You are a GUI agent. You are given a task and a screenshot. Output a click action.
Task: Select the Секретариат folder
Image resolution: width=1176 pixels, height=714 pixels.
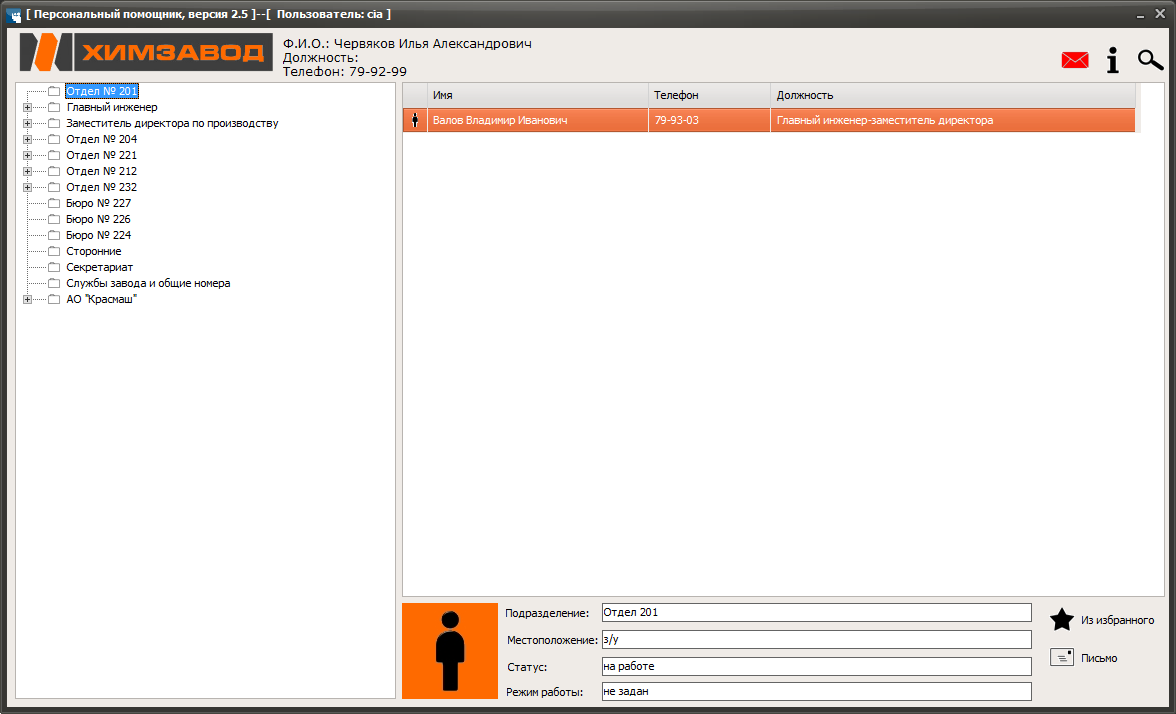pos(99,267)
